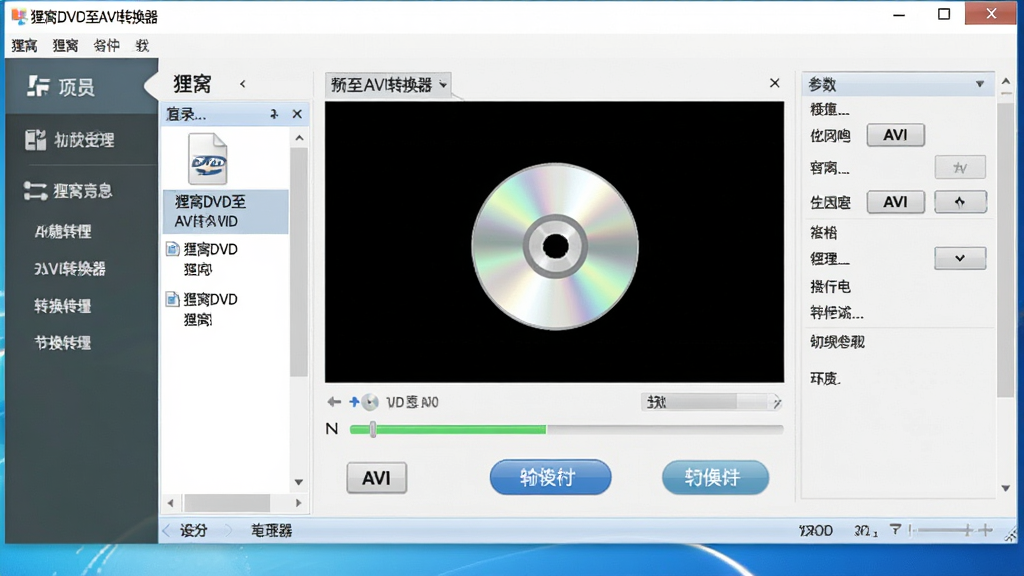Click the parameters panel scroll up arrow
1024x576 pixels.
(1006, 82)
